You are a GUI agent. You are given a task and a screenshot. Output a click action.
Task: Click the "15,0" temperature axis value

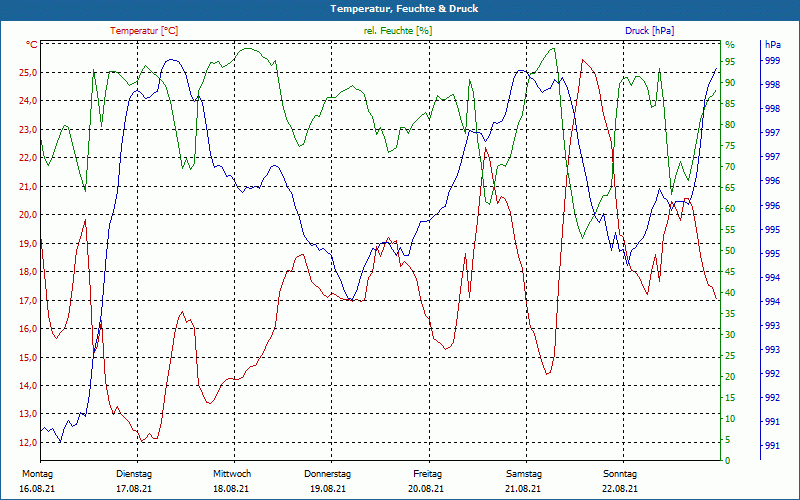click(x=28, y=357)
